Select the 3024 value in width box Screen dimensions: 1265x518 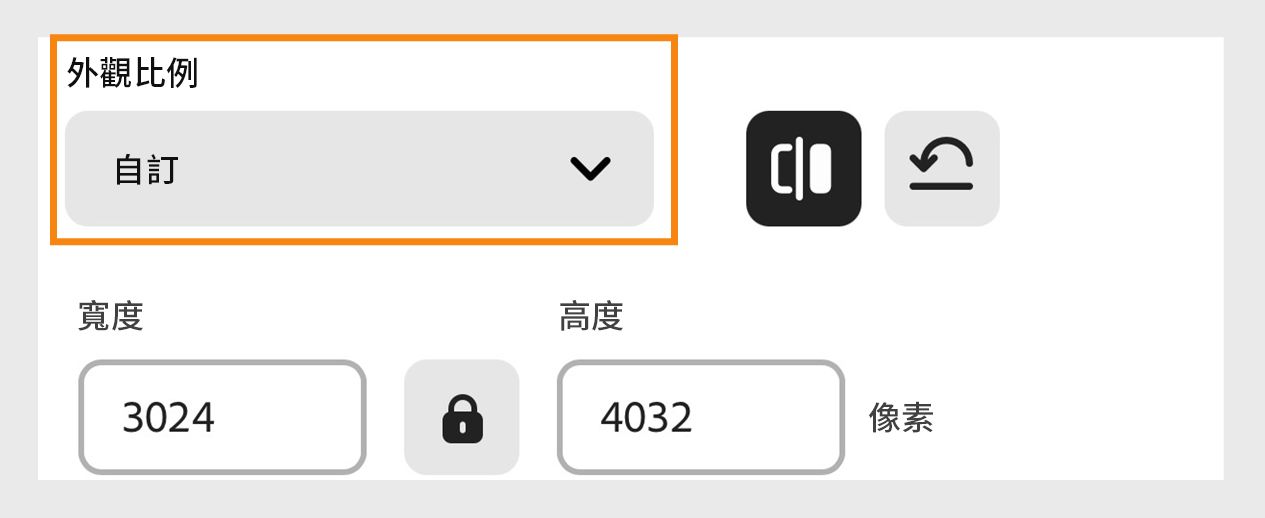tap(168, 417)
